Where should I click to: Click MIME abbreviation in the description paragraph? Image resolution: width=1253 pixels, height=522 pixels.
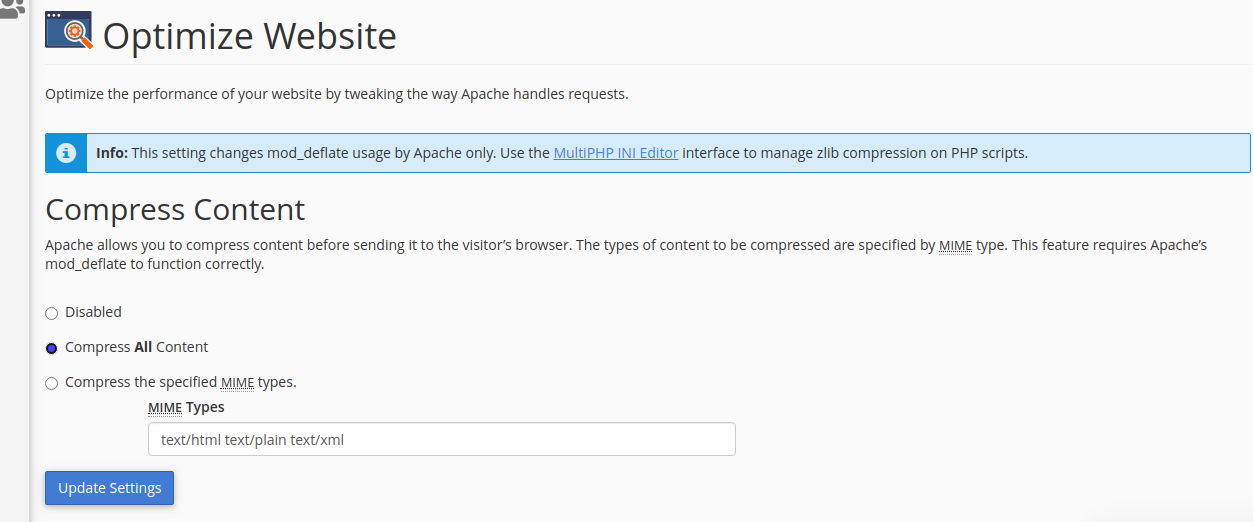coord(955,245)
